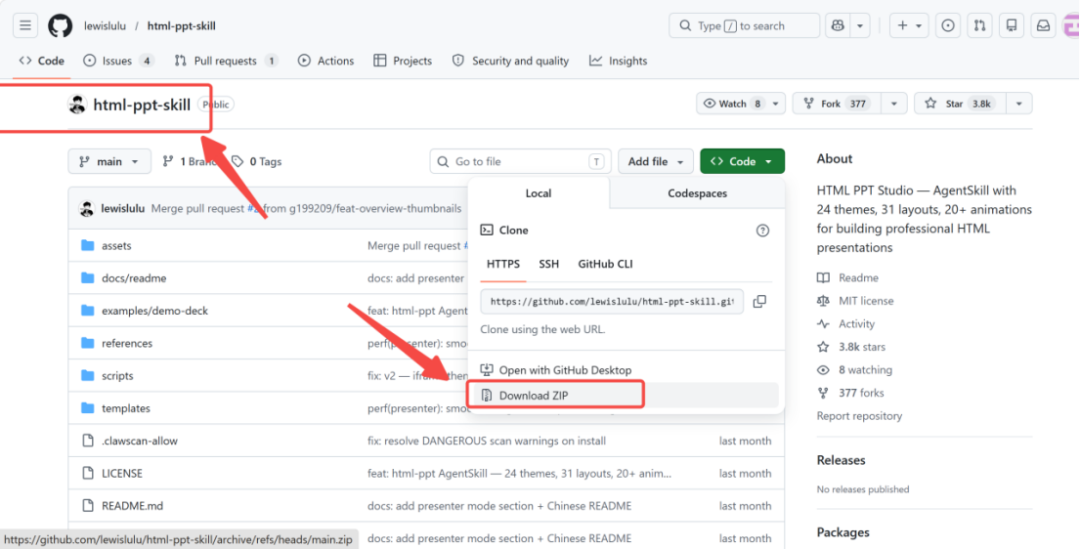Select the HTTPS clone option
The height and width of the screenshot is (549, 1080).
pyautogui.click(x=503, y=264)
